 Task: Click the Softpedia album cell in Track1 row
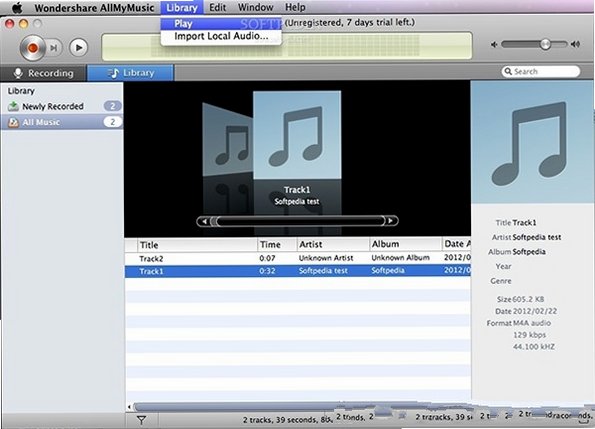(x=387, y=270)
